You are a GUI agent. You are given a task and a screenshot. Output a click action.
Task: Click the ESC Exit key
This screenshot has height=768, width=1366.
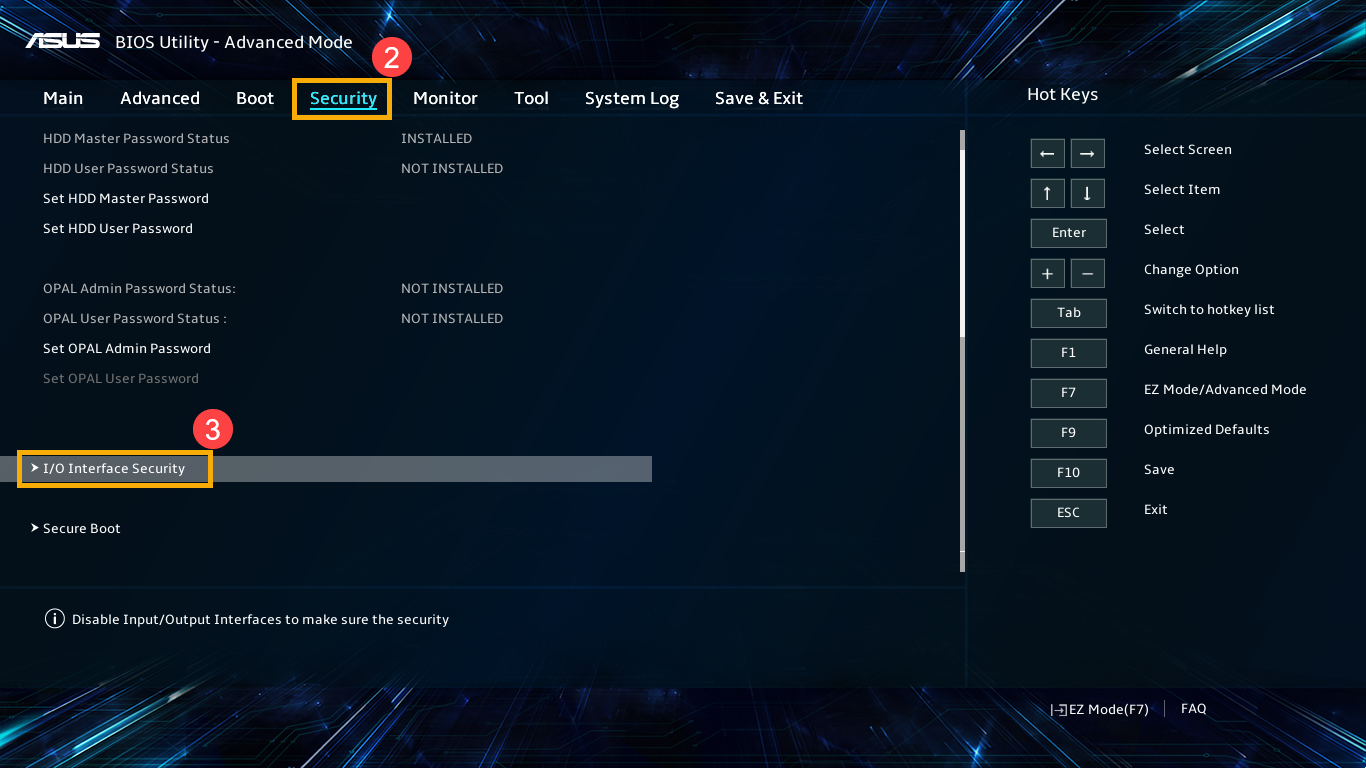1069,513
